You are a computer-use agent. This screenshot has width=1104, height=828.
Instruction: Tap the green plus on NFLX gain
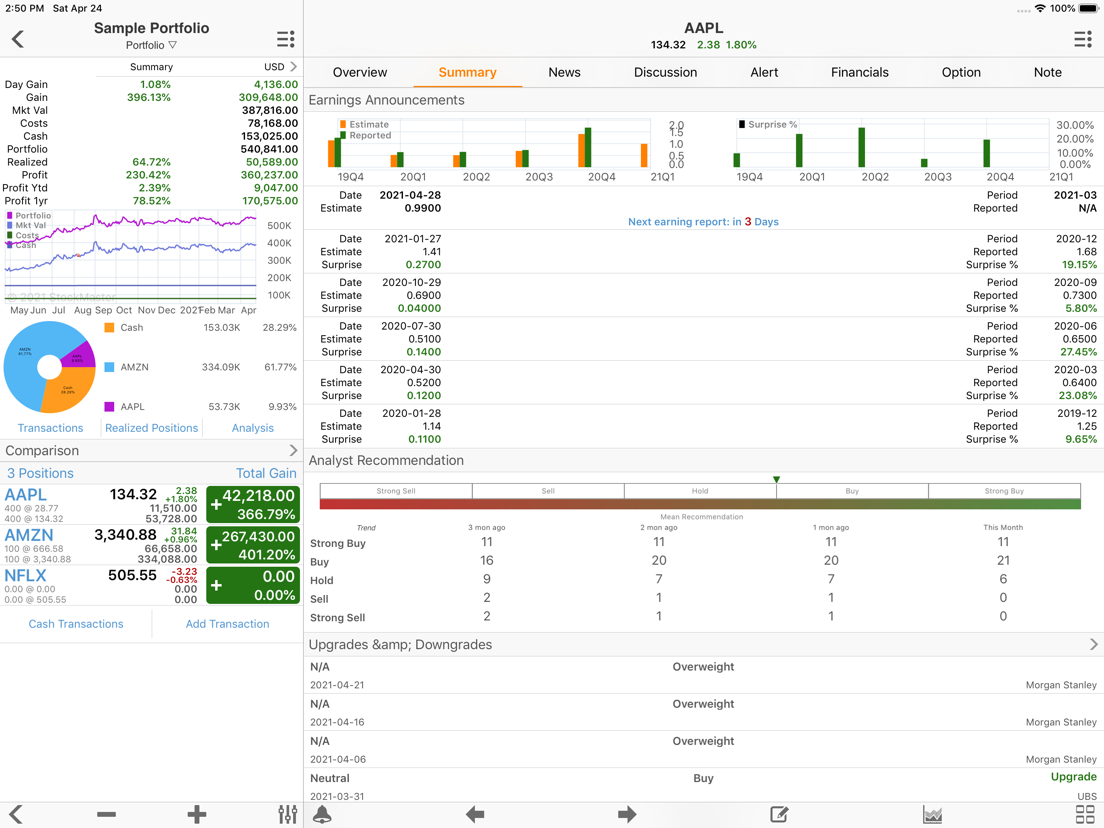pyautogui.click(x=216, y=585)
